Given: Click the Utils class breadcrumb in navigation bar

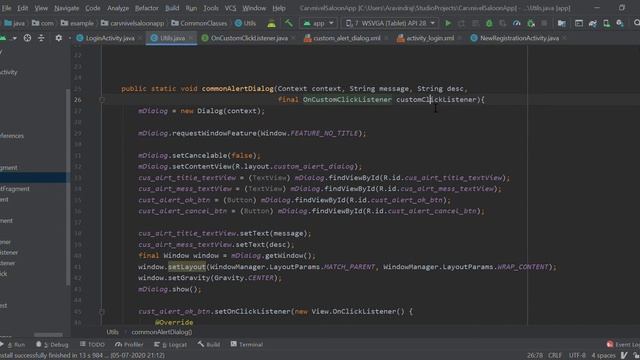Looking at the screenshot, I should [x=245, y=23].
